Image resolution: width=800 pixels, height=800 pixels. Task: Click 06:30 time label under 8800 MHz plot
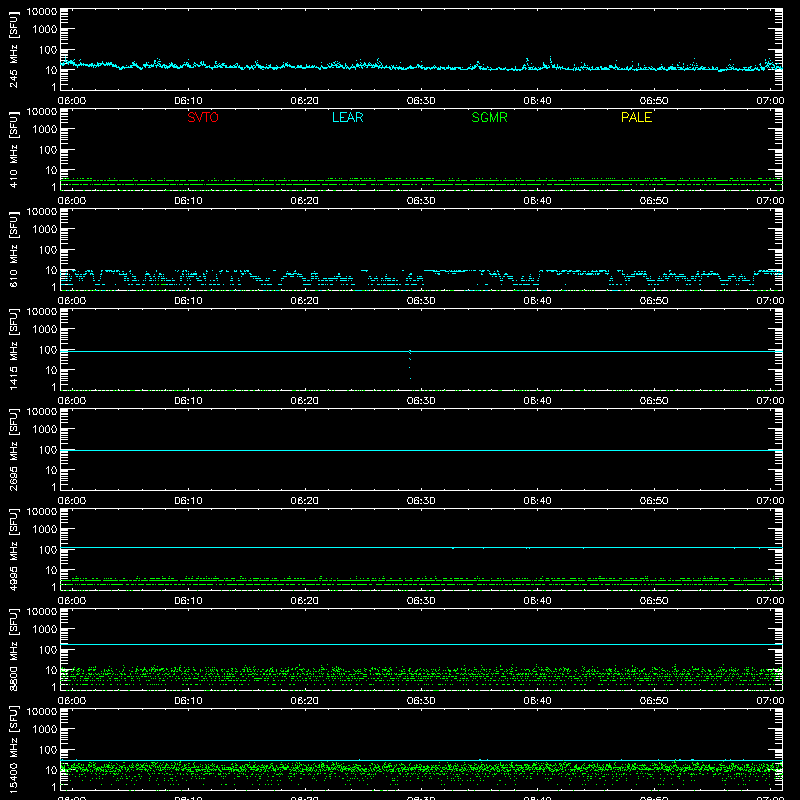[x=421, y=701]
